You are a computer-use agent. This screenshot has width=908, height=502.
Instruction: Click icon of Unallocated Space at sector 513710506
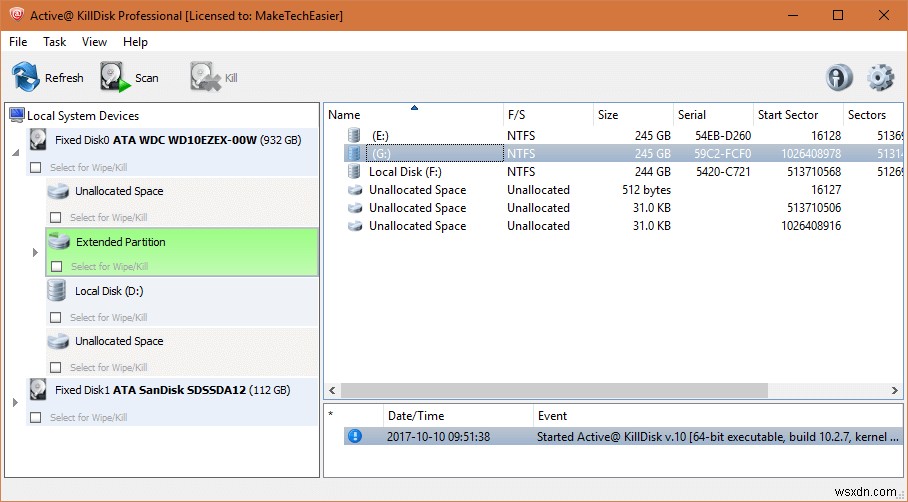click(355, 208)
